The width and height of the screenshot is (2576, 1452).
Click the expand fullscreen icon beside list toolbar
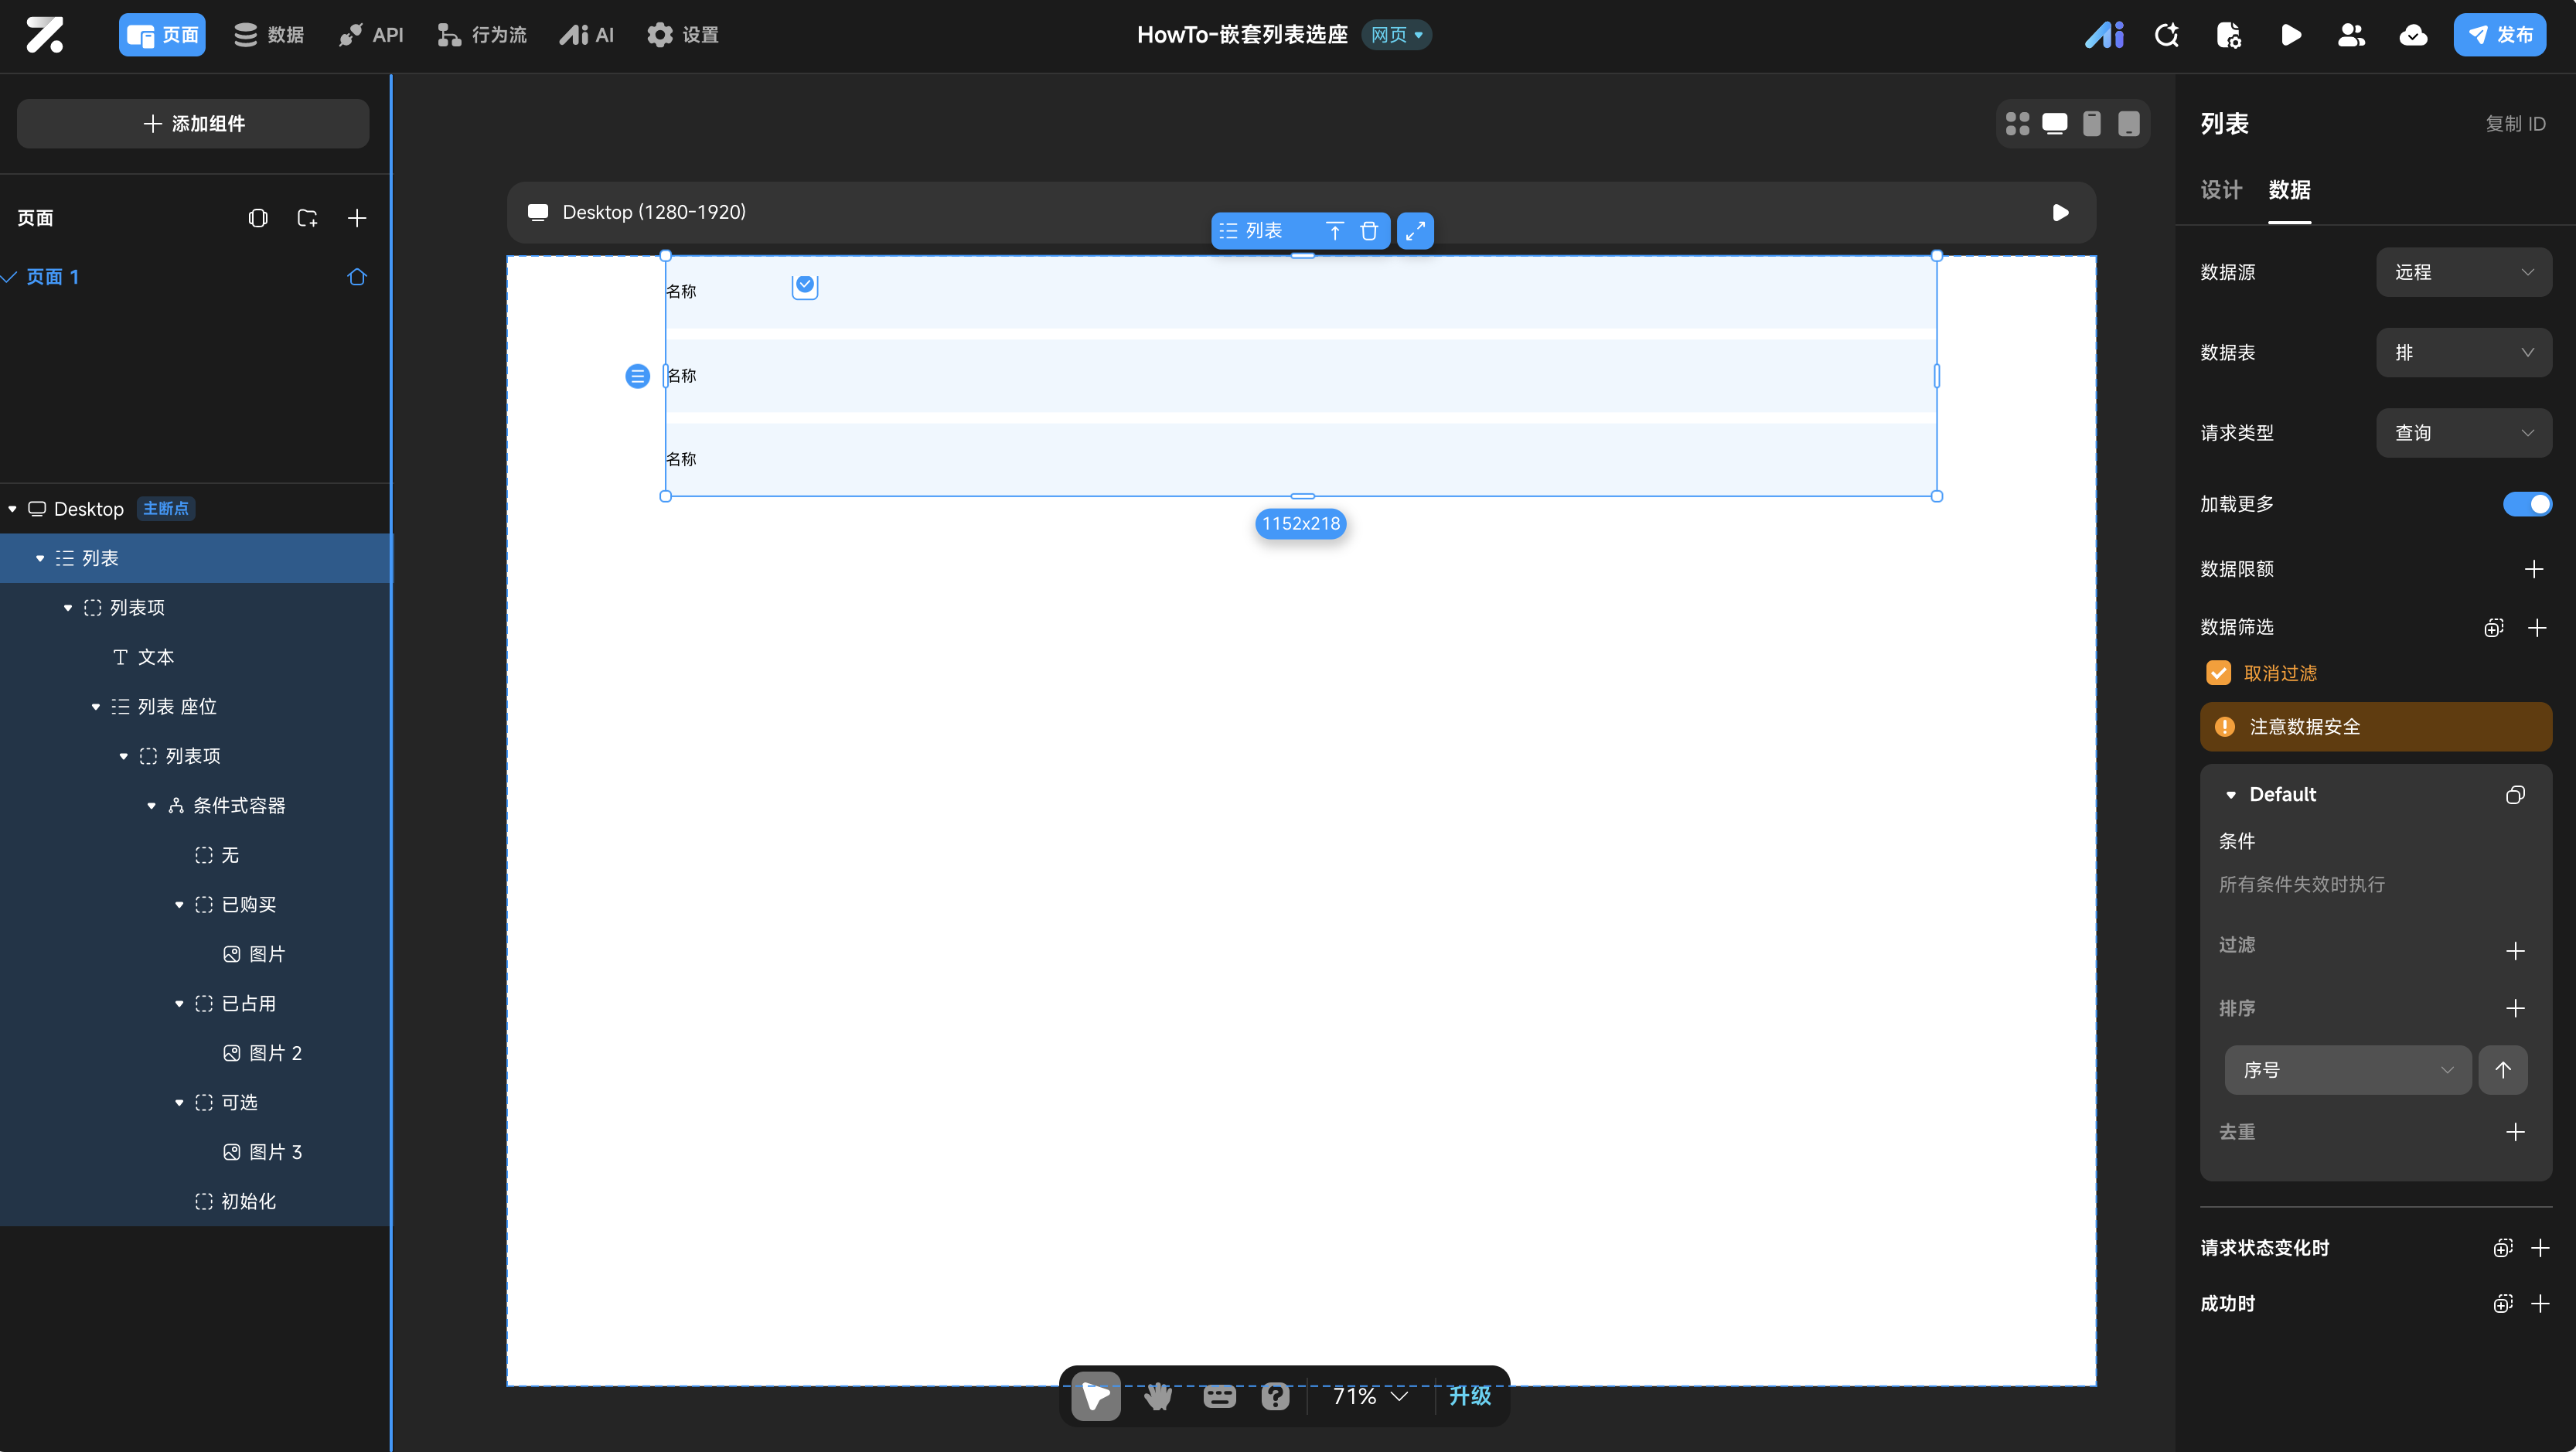[1415, 231]
